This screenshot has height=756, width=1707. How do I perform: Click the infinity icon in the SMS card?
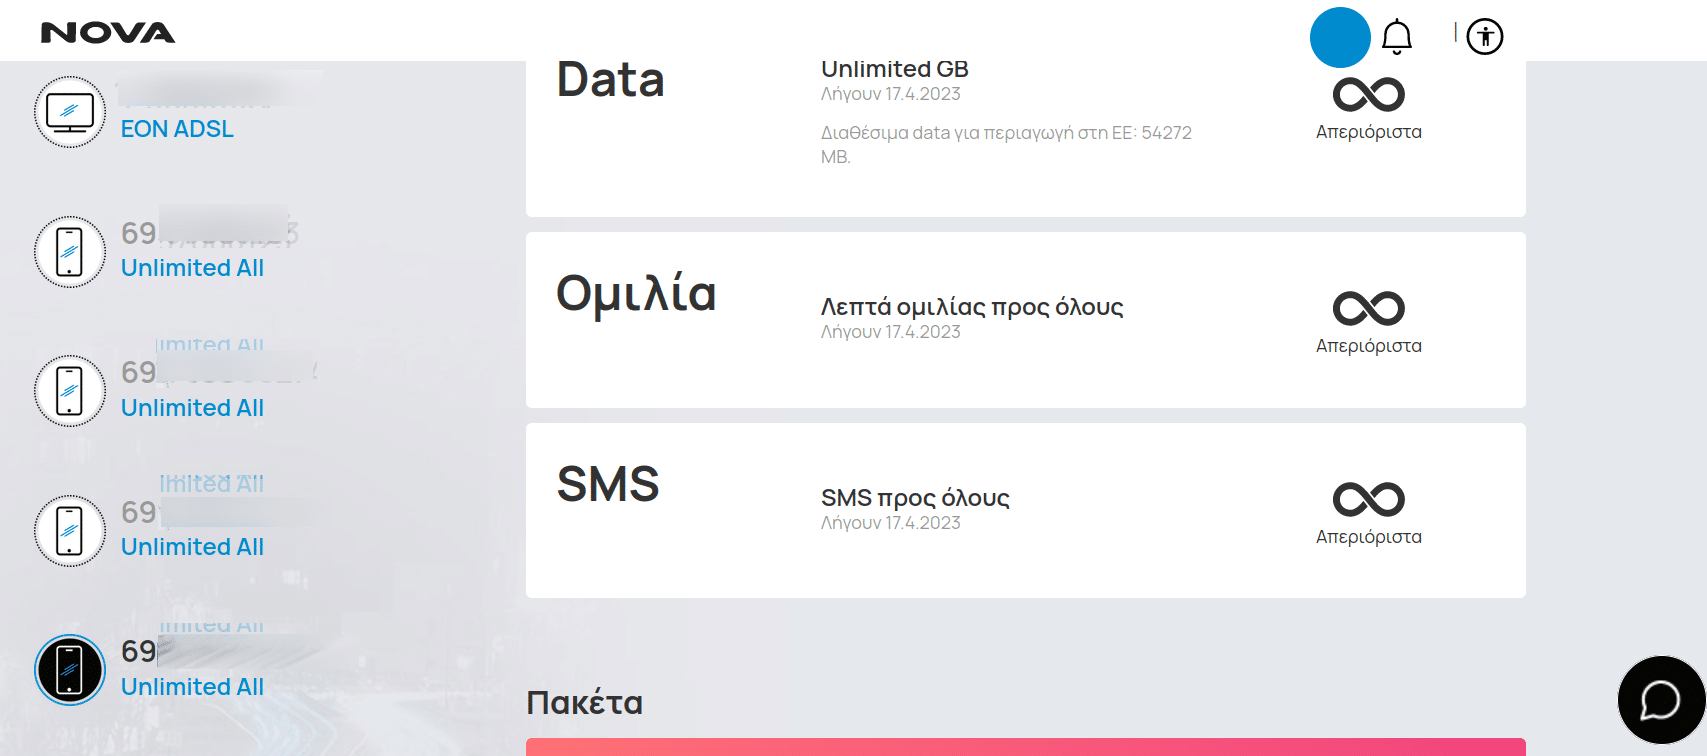1369,500
